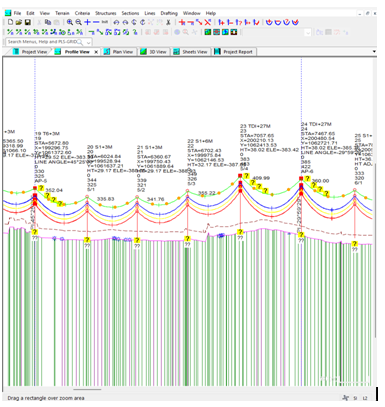Click the Init view toolbar button
This screenshot has width=385, height=407.
pyautogui.click(x=105, y=22)
